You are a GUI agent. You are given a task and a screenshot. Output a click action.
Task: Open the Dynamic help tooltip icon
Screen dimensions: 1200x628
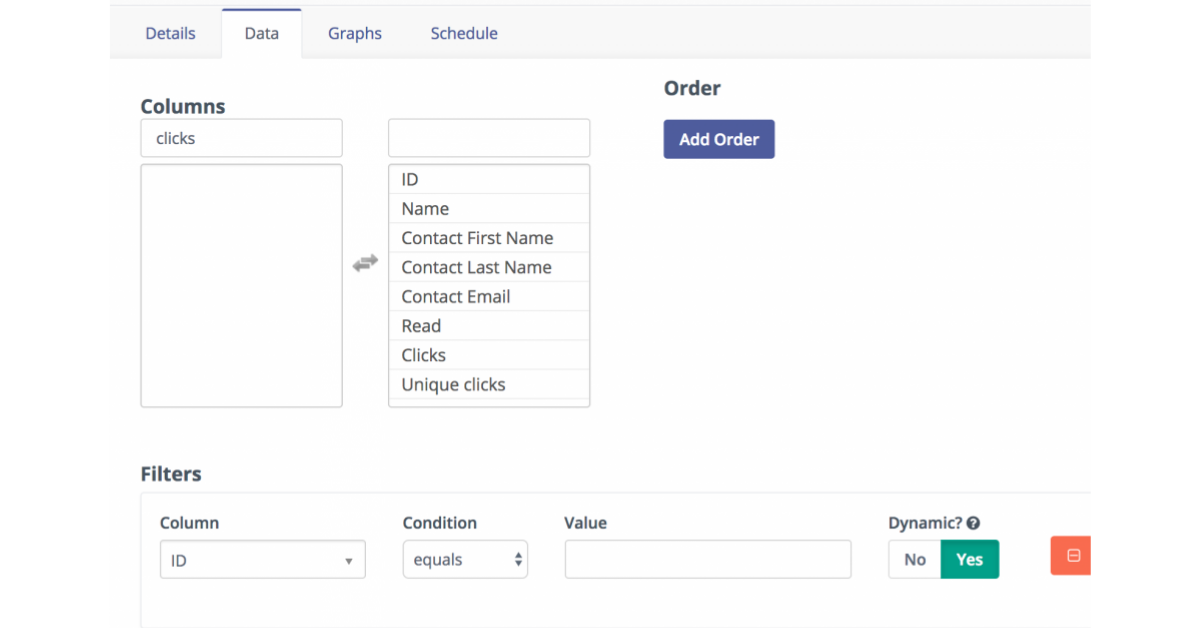pyautogui.click(x=973, y=522)
